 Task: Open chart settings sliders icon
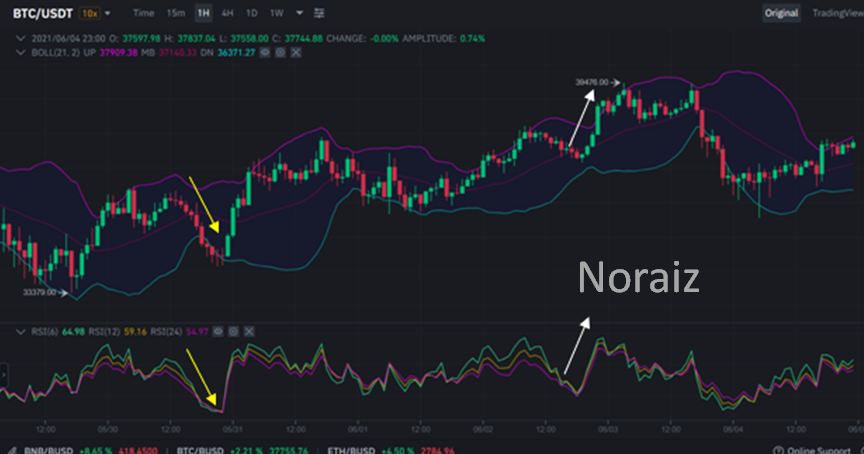coord(319,13)
